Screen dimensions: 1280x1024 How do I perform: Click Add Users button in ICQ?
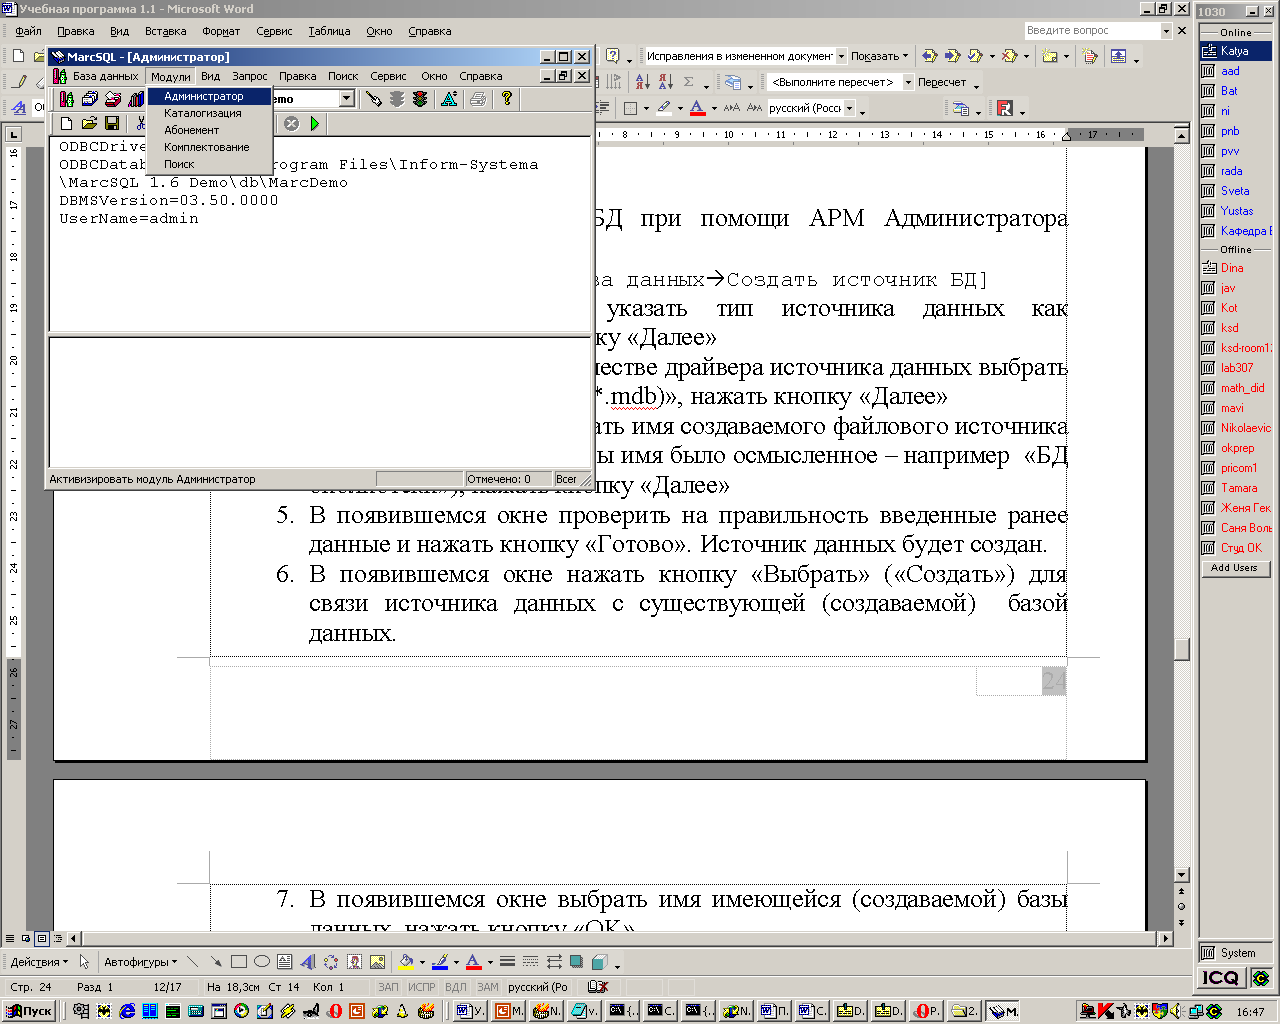click(x=1234, y=568)
